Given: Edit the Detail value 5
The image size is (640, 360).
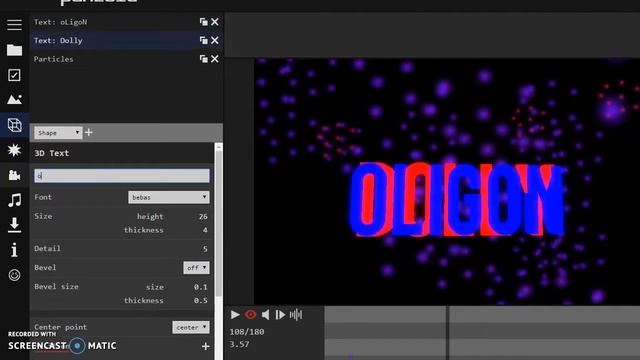Looking at the screenshot, I should [x=205, y=249].
